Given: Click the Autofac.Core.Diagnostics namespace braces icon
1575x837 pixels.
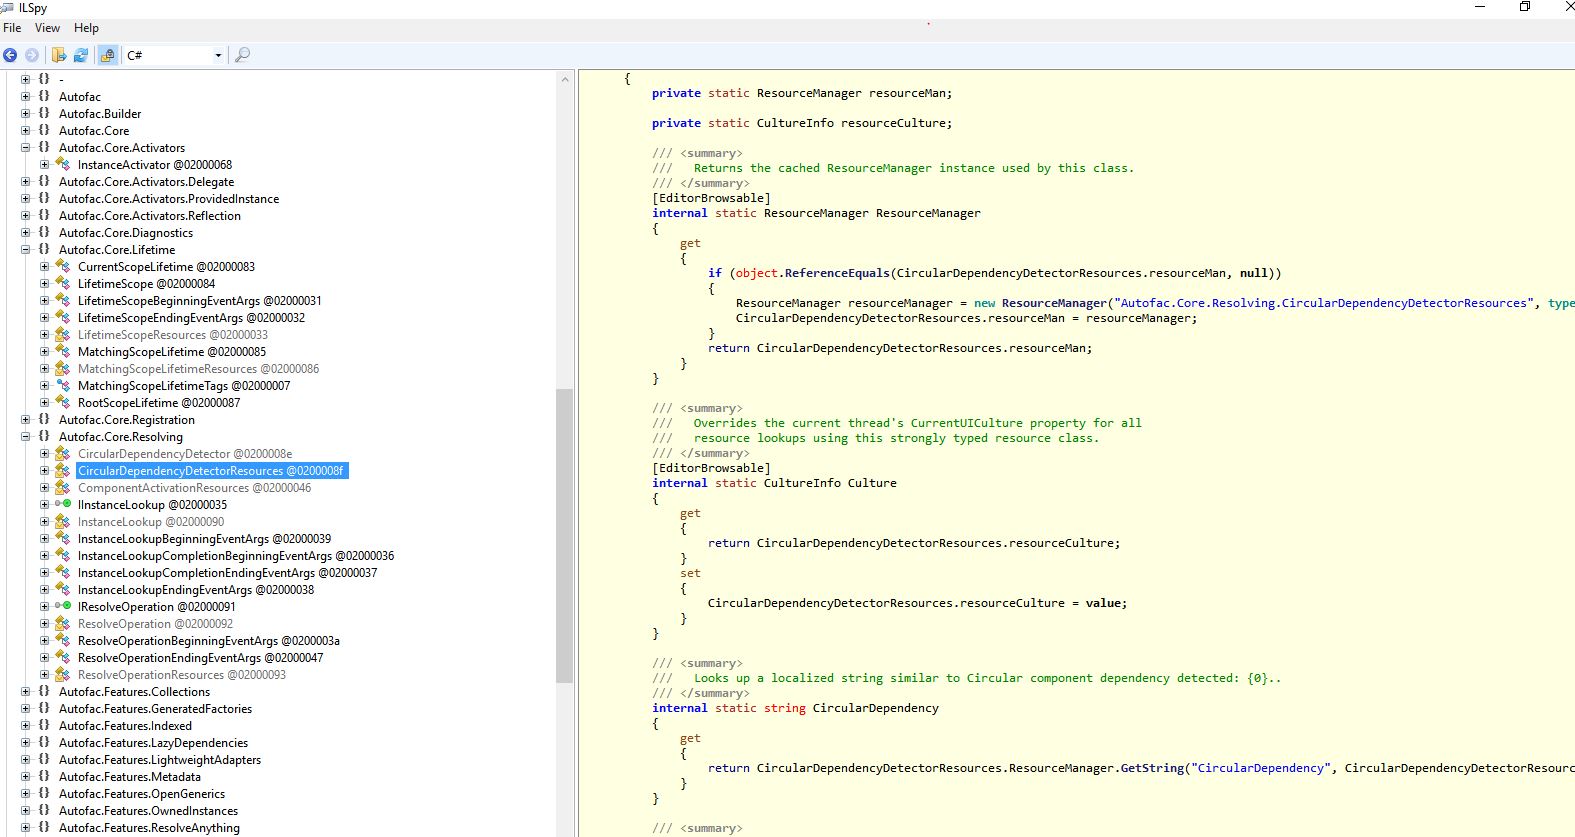Looking at the screenshot, I should click(x=44, y=233).
